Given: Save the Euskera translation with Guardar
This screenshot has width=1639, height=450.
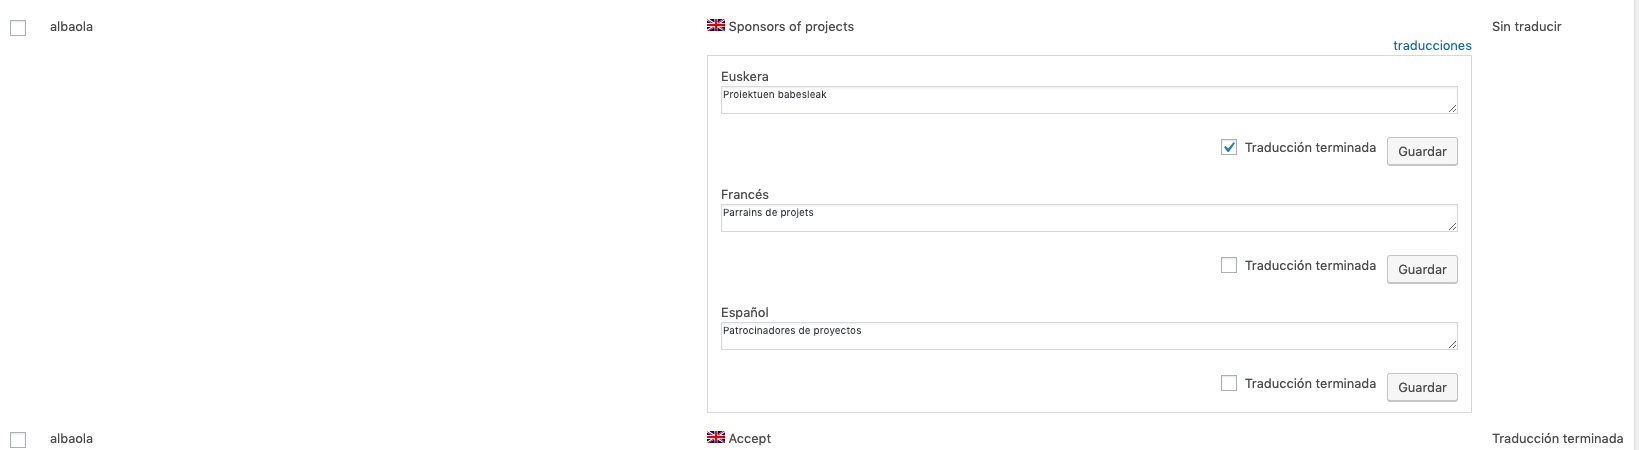Looking at the screenshot, I should click(x=1422, y=151).
